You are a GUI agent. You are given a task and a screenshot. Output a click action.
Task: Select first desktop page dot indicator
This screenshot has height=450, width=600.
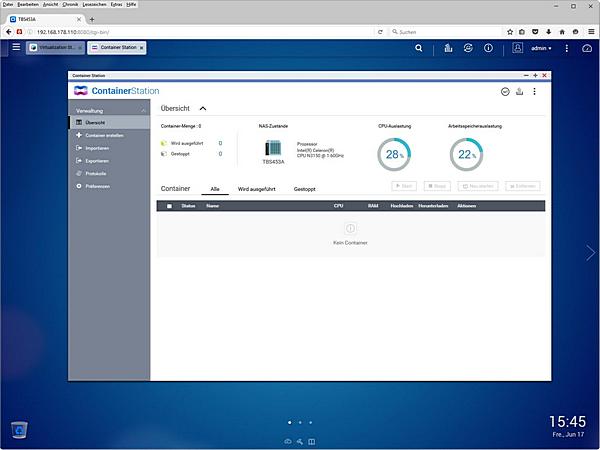tap(290, 422)
